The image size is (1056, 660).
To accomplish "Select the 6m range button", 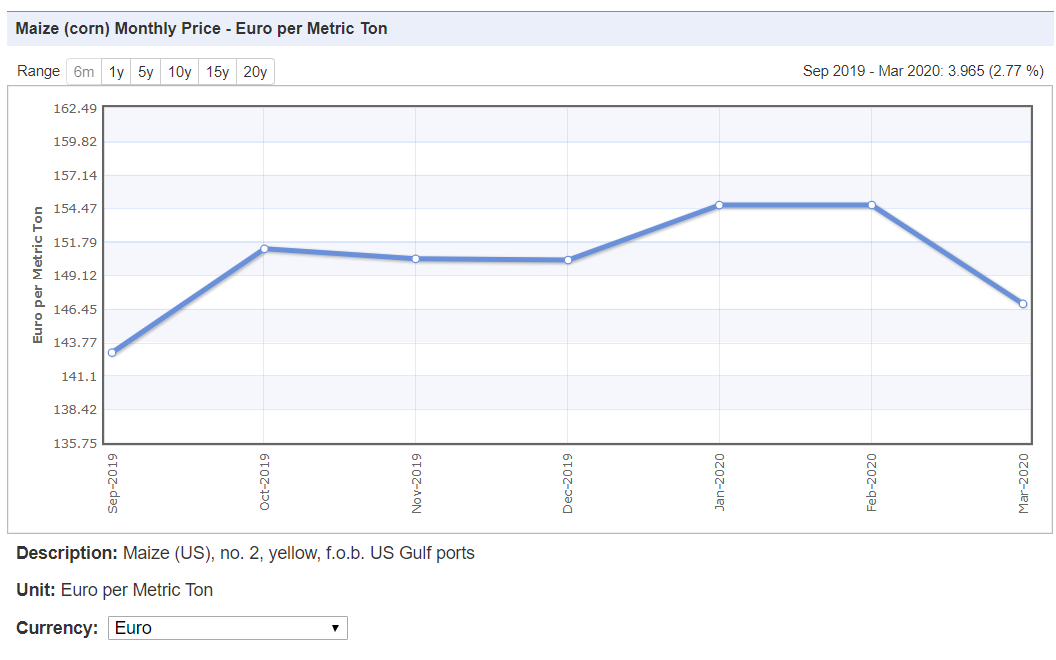I will (x=84, y=72).
